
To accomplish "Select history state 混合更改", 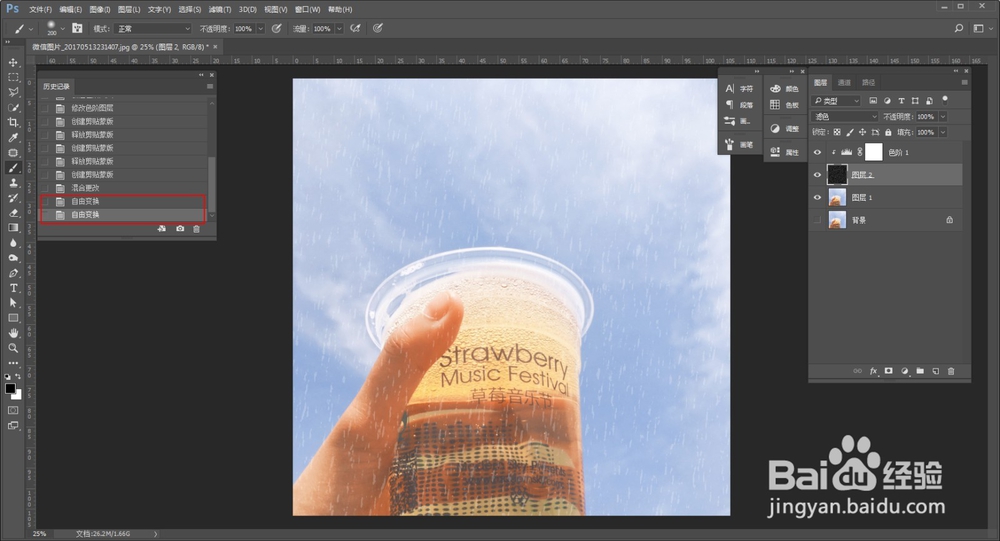I will pyautogui.click(x=85, y=188).
